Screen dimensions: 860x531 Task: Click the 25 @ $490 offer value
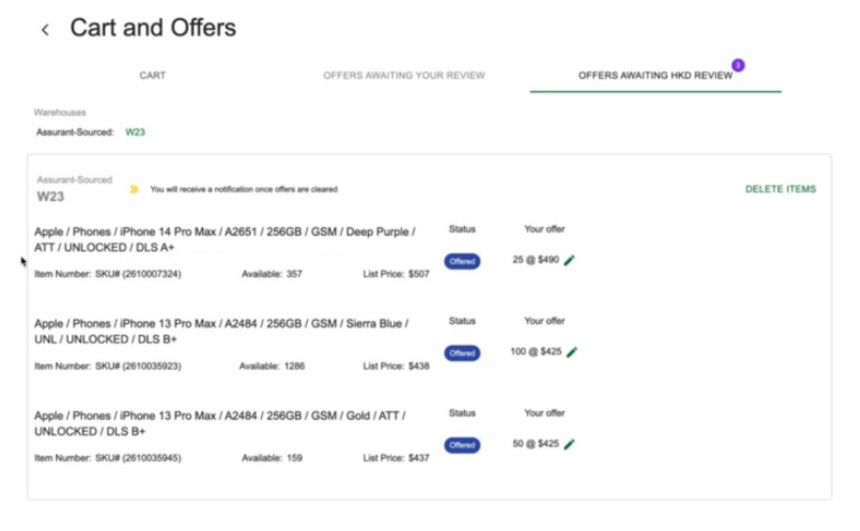point(533,260)
